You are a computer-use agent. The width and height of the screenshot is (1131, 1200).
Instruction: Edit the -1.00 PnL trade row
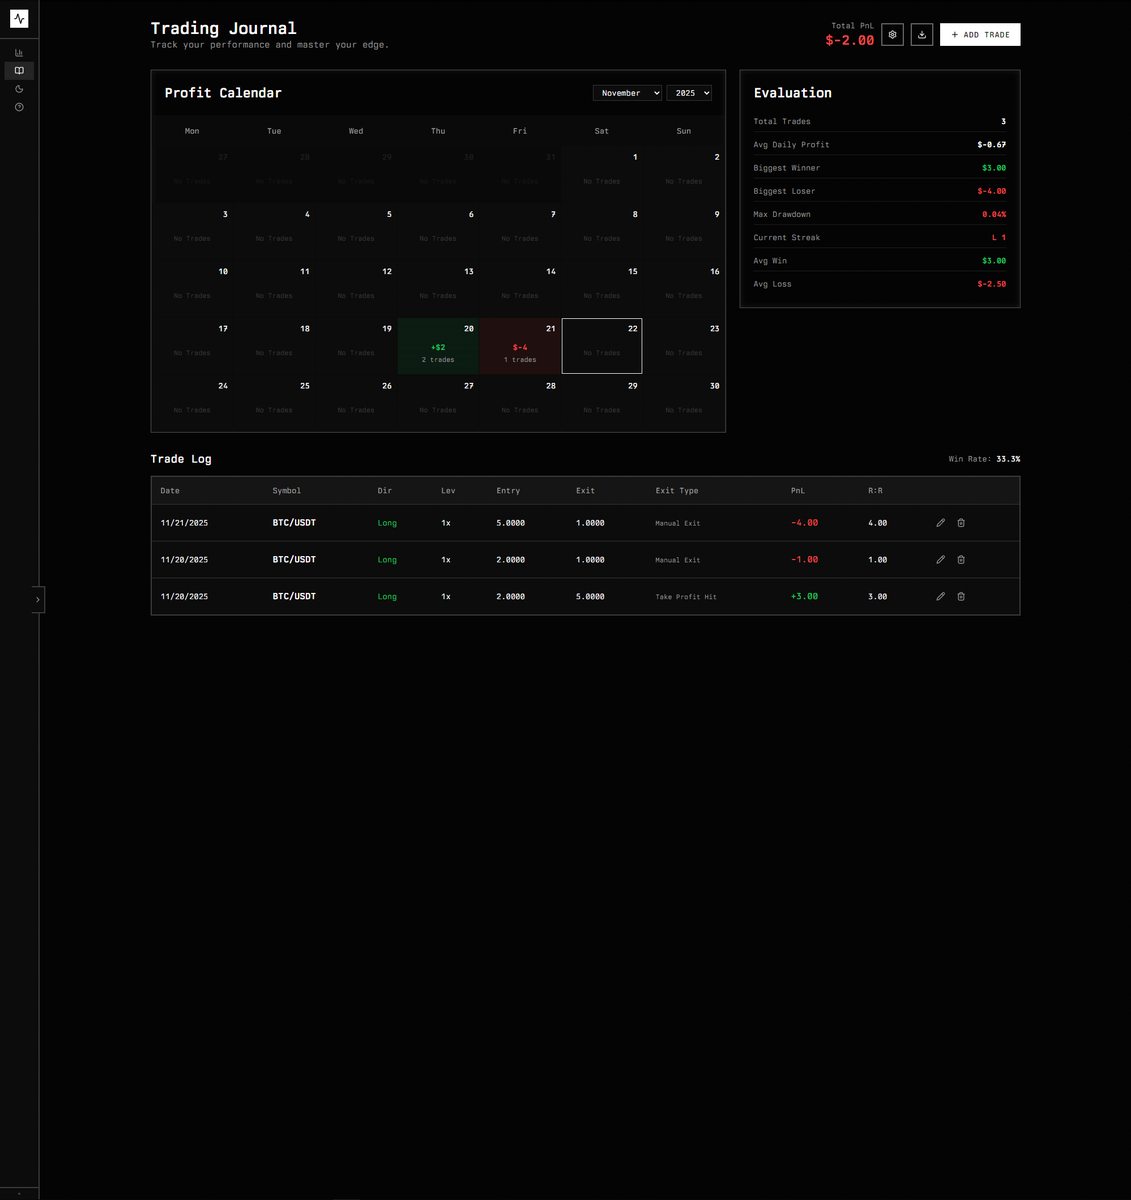coord(940,560)
